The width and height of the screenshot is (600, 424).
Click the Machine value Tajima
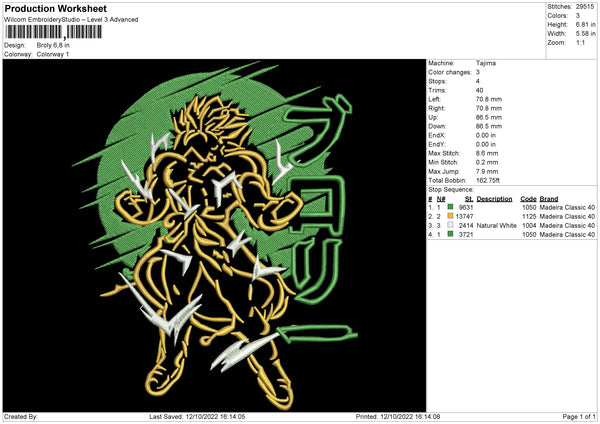tap(486, 63)
